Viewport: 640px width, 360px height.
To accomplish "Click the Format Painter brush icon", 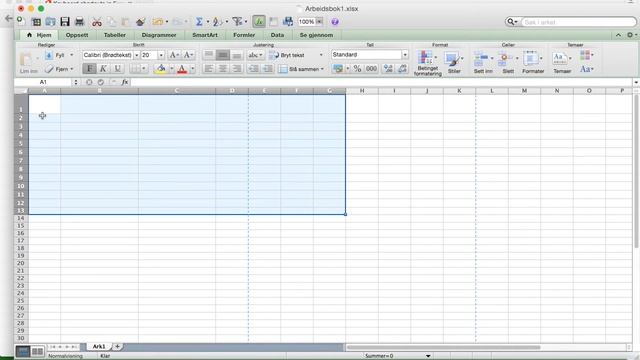I will (140, 22).
